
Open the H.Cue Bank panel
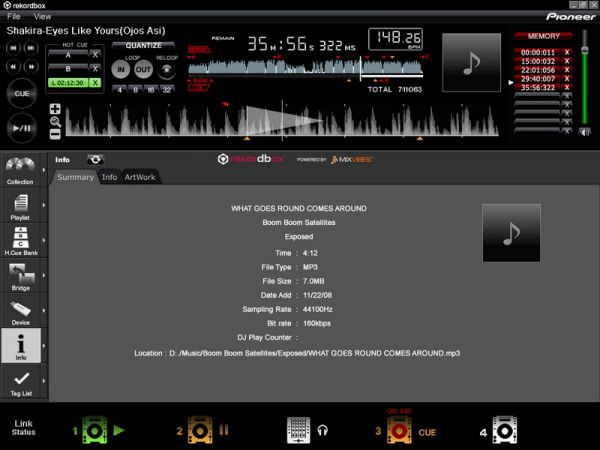pyautogui.click(x=20, y=241)
